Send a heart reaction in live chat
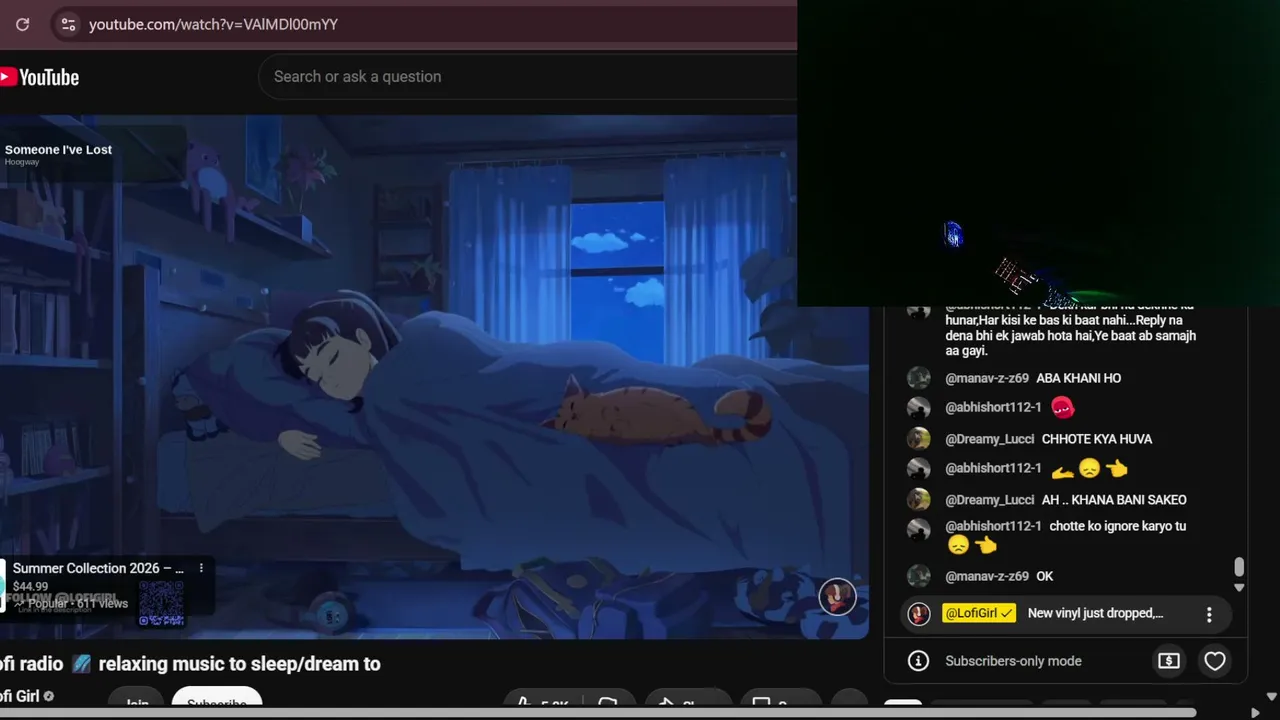 1215,661
